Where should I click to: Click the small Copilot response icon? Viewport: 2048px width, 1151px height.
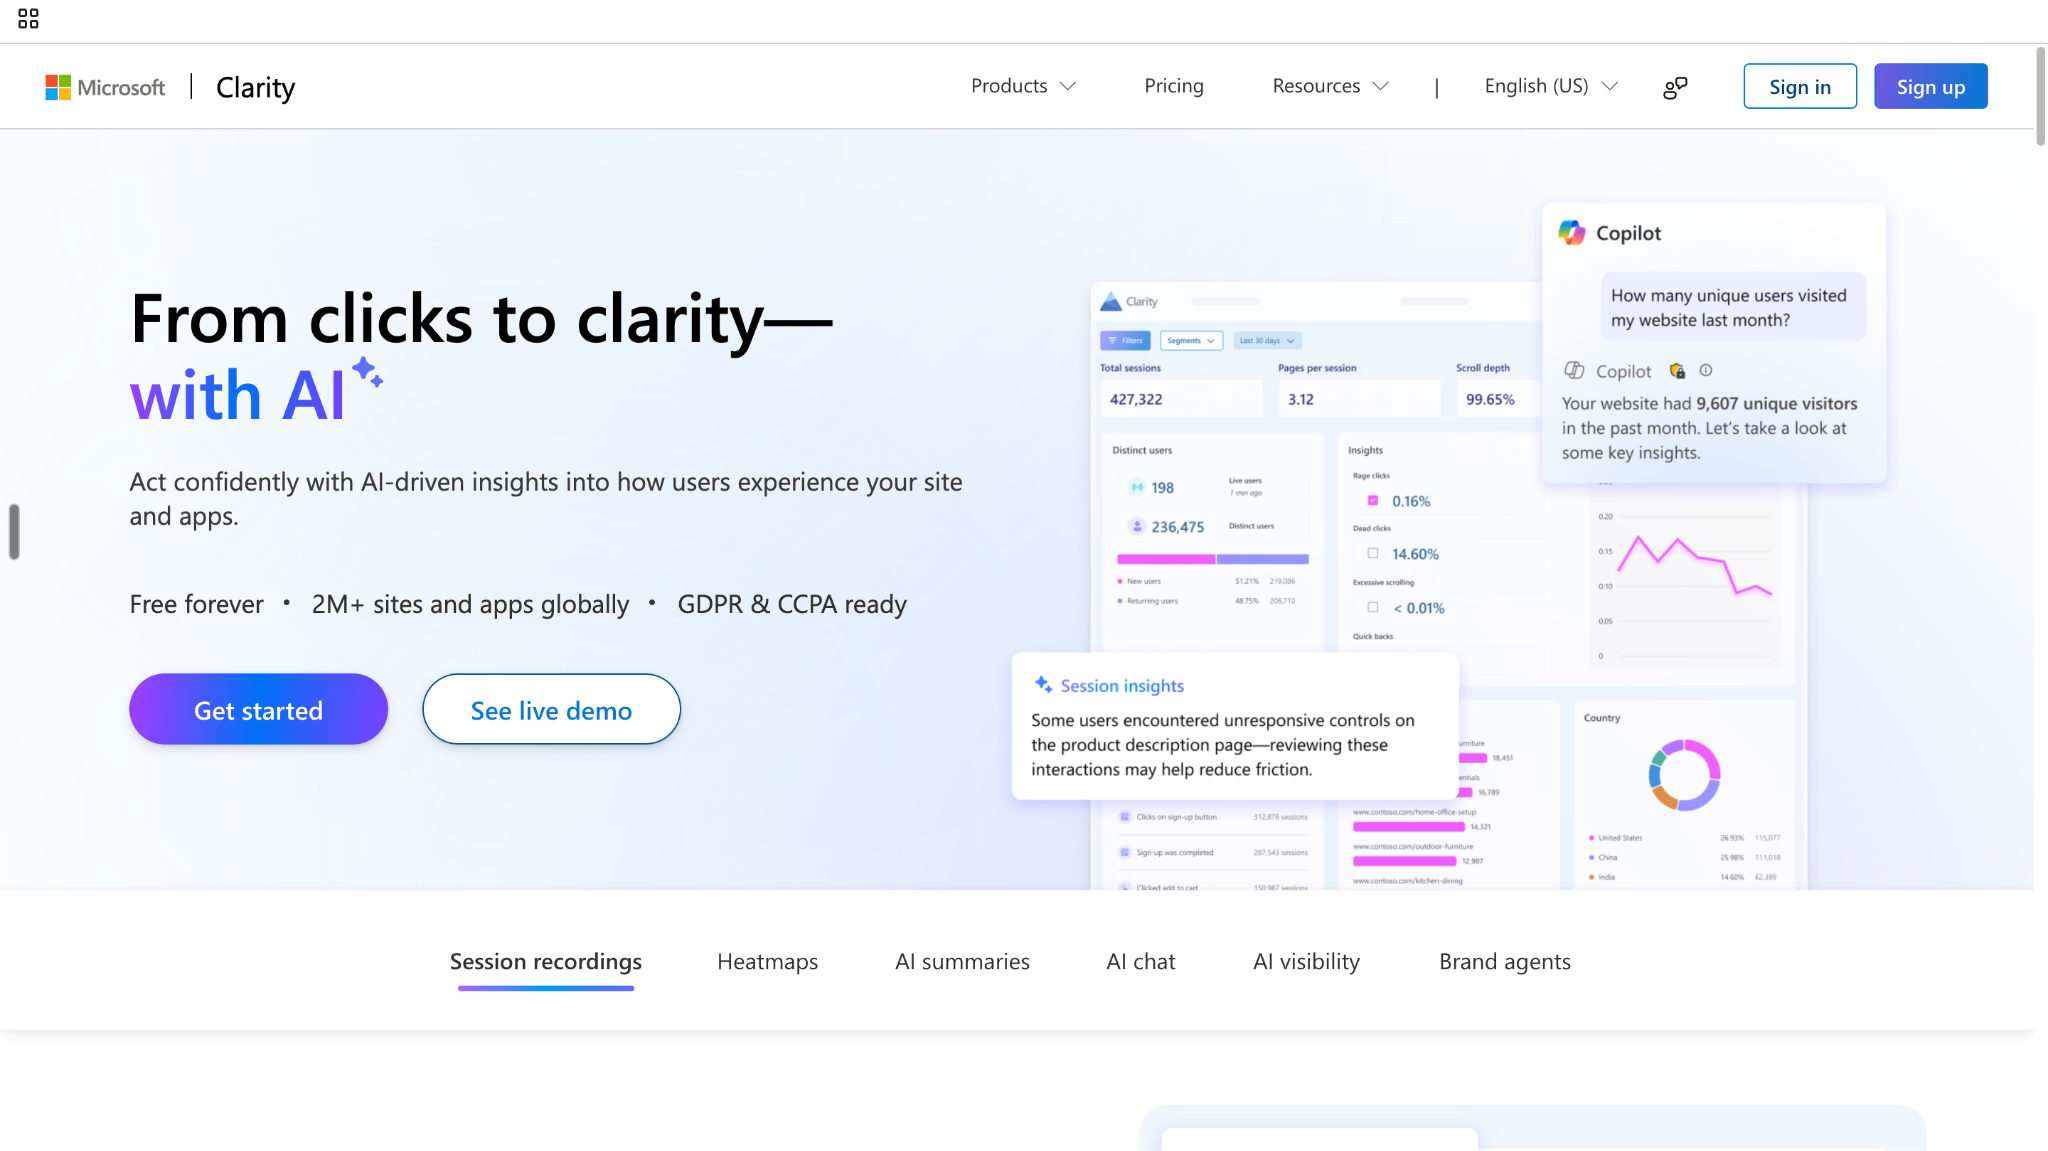click(x=1574, y=370)
